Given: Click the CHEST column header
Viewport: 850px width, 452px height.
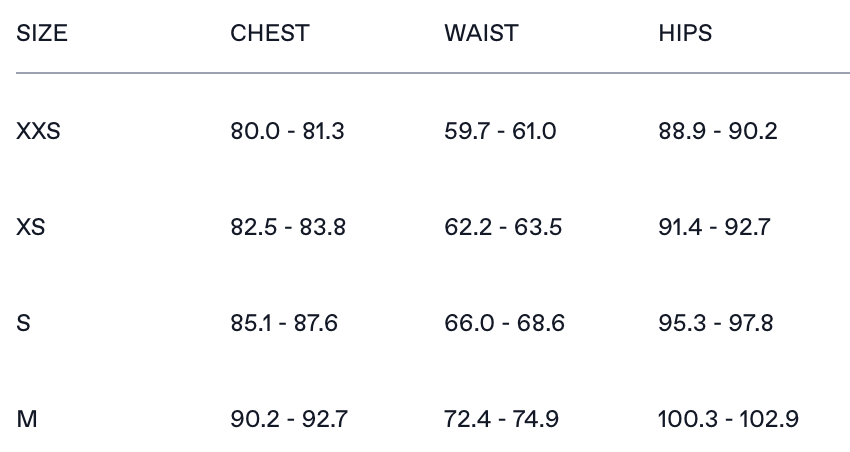Looking at the screenshot, I should [269, 33].
